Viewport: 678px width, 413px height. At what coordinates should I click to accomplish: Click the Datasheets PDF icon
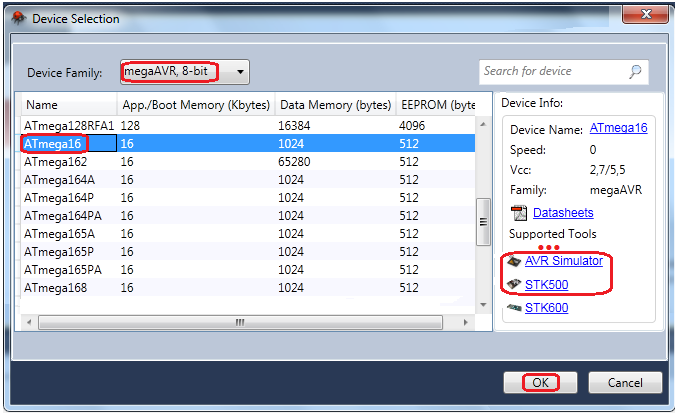point(519,213)
